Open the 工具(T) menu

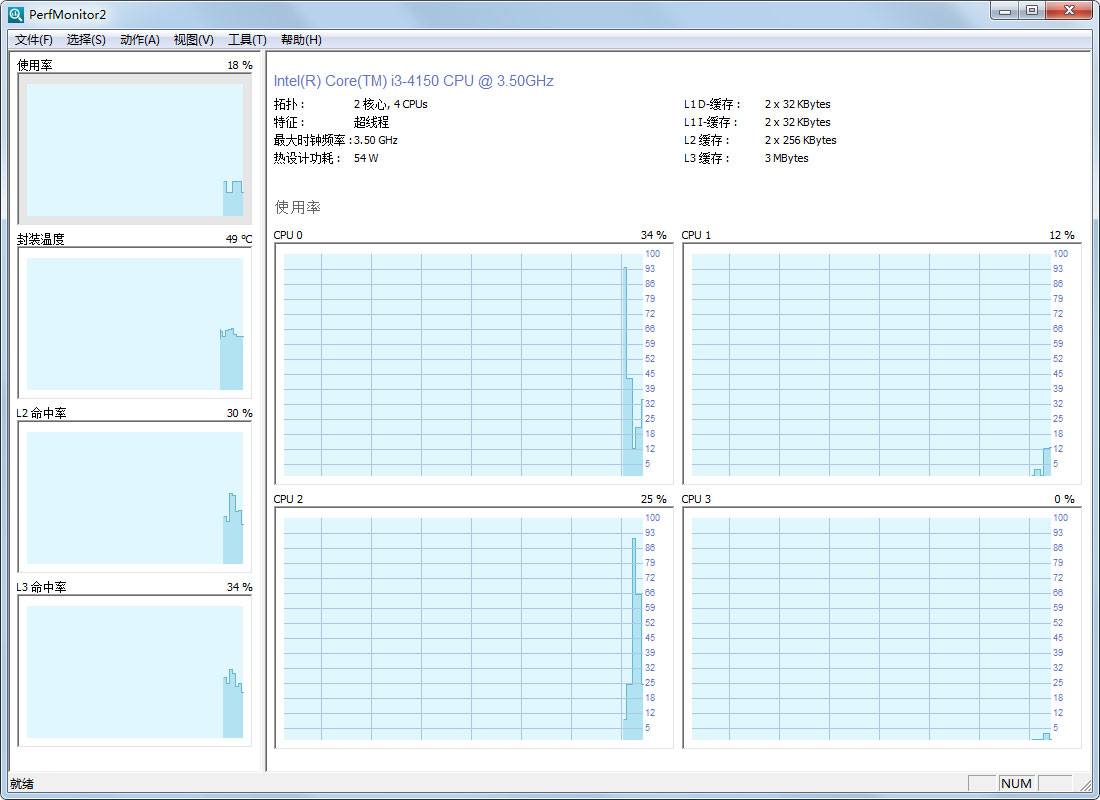pos(247,40)
